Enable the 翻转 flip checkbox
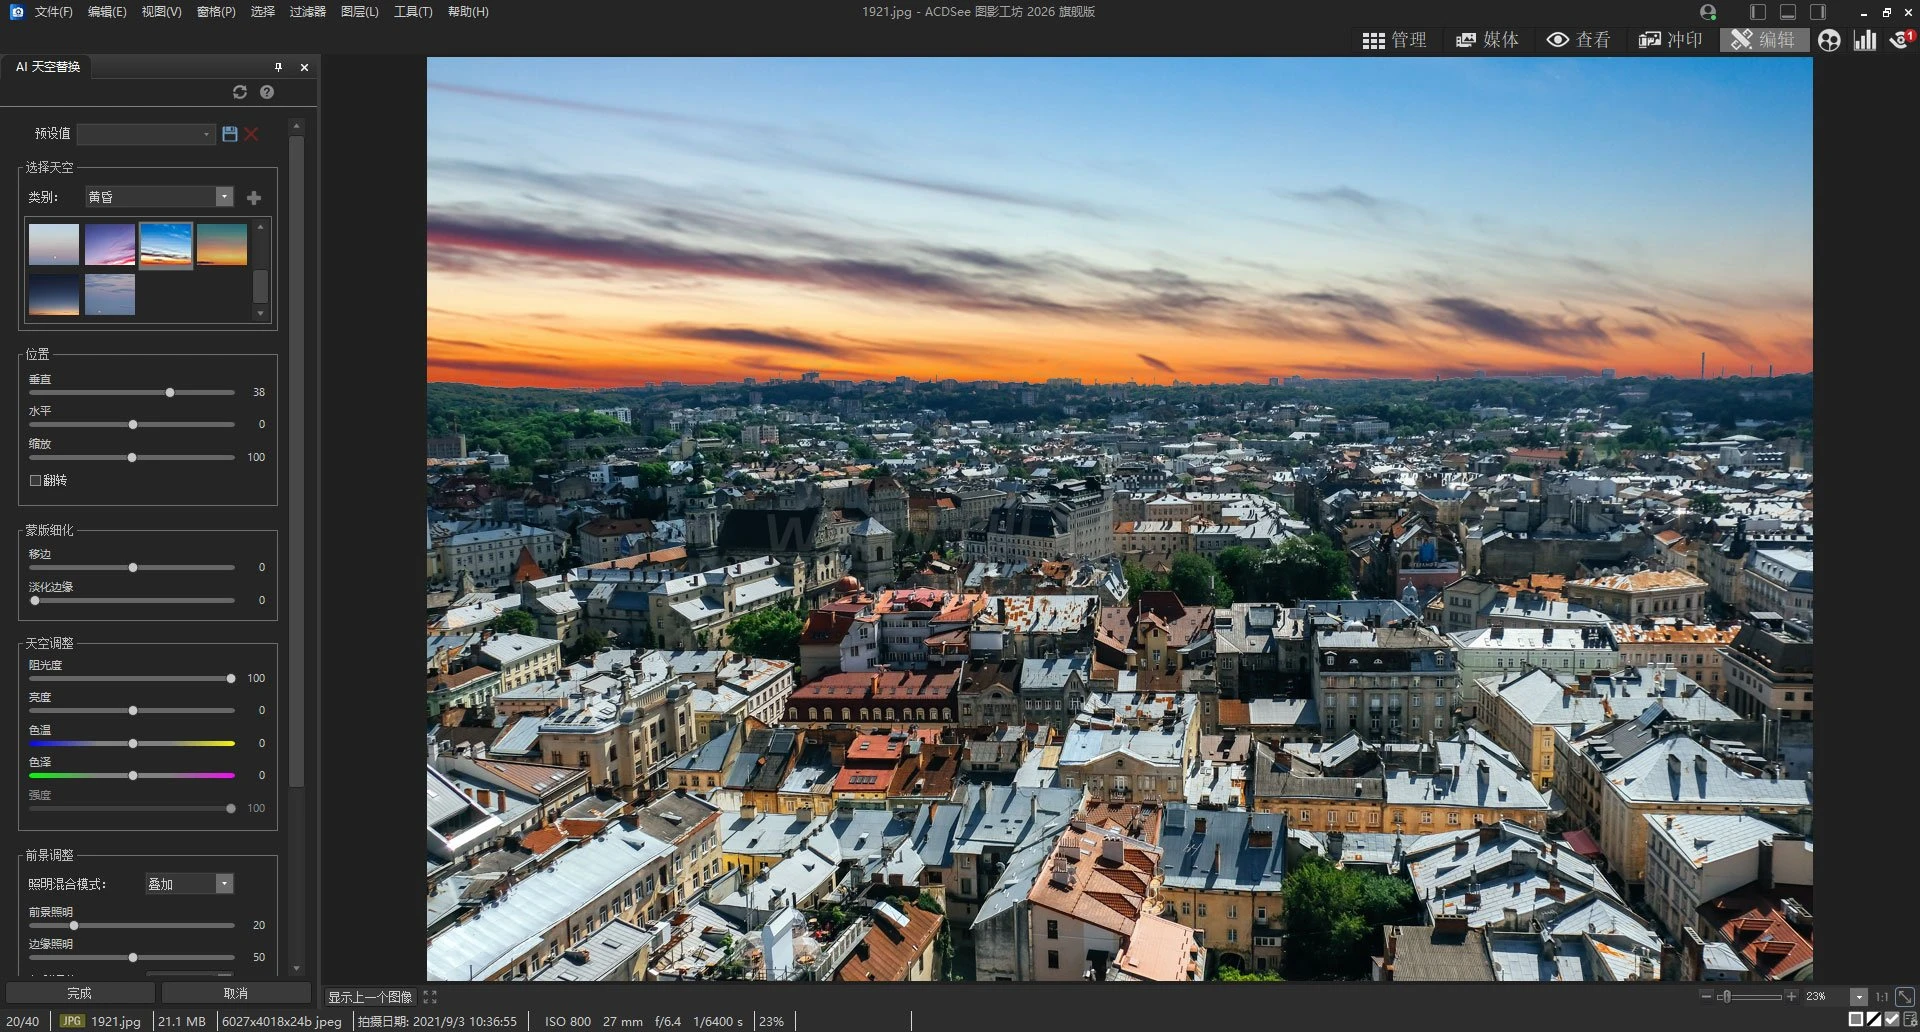Viewport: 1920px width, 1032px height. click(x=36, y=481)
